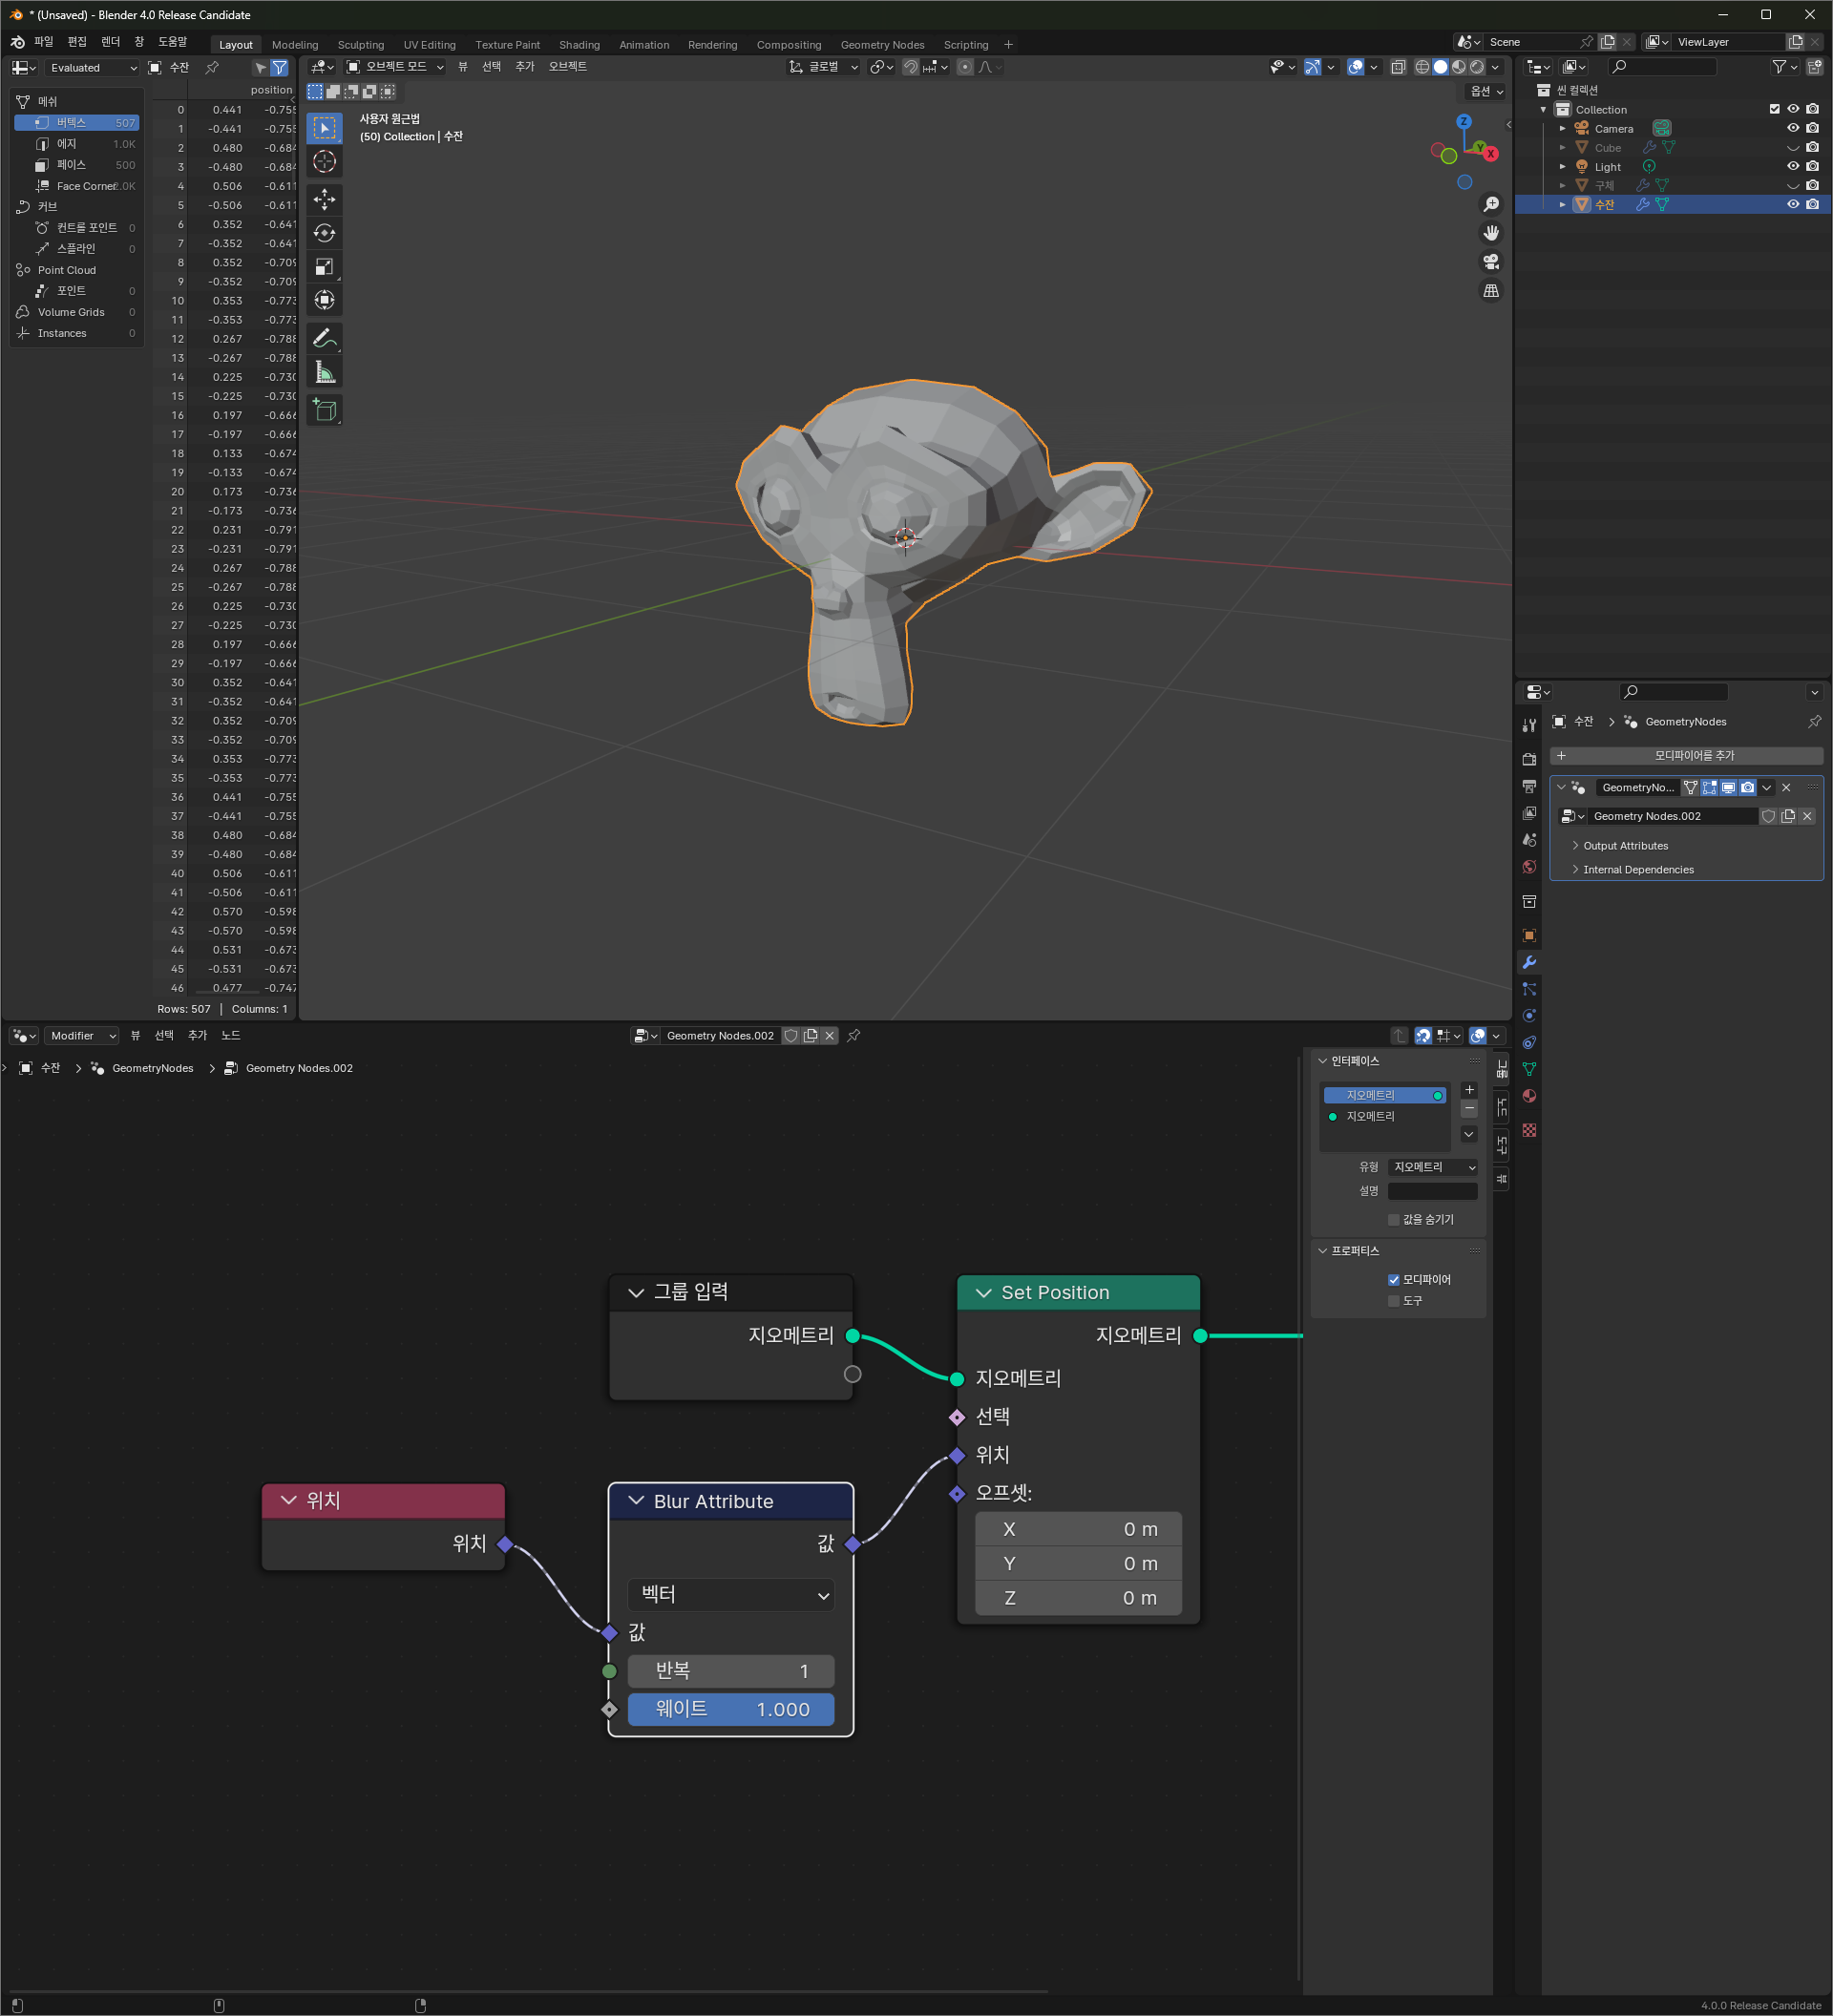The width and height of the screenshot is (1833, 2016).
Task: Select the Annotate pencil tool
Action: pos(324,338)
